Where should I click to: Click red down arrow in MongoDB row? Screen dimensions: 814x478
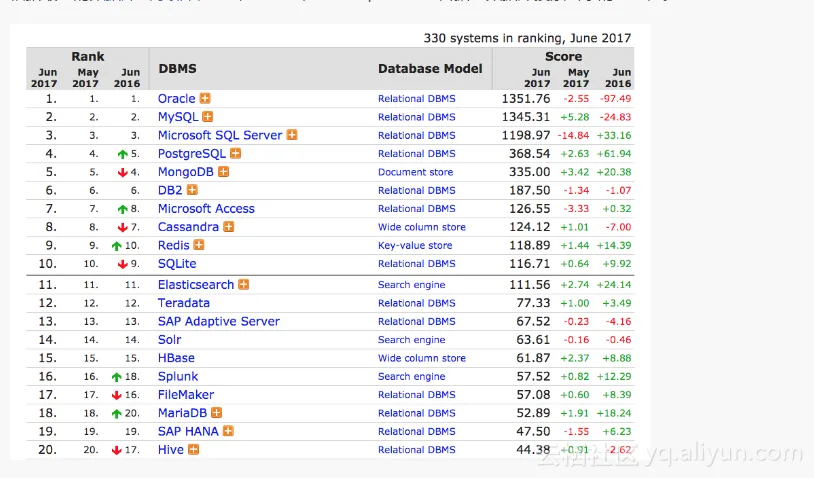(x=123, y=172)
